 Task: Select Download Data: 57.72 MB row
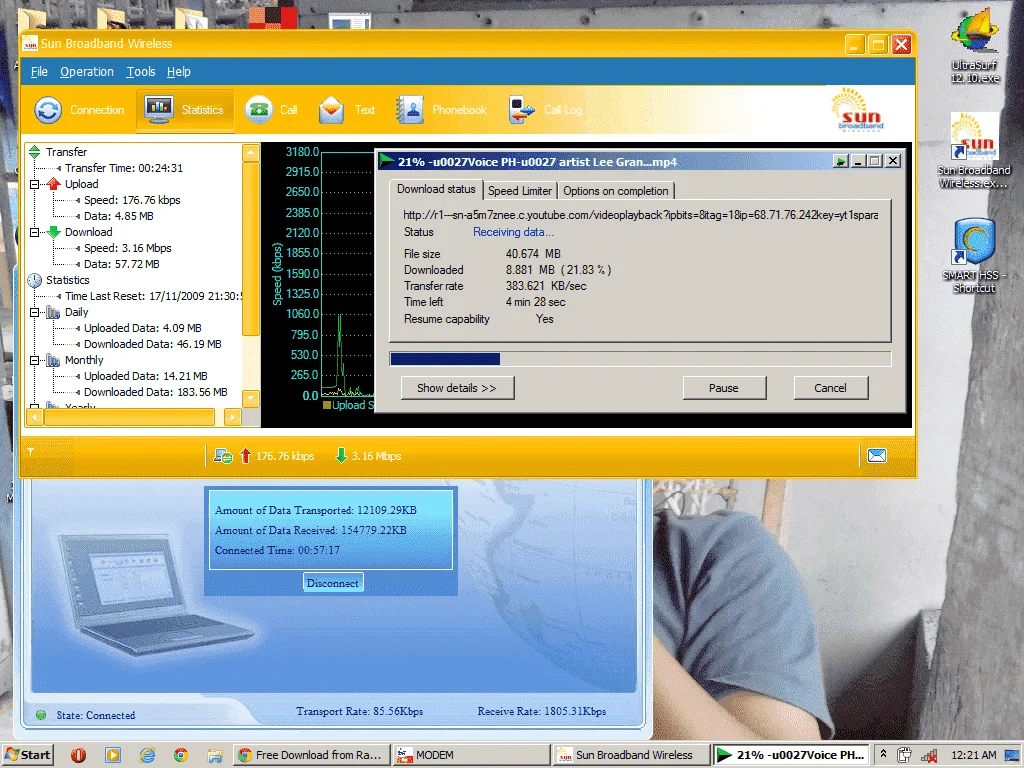click(x=121, y=264)
